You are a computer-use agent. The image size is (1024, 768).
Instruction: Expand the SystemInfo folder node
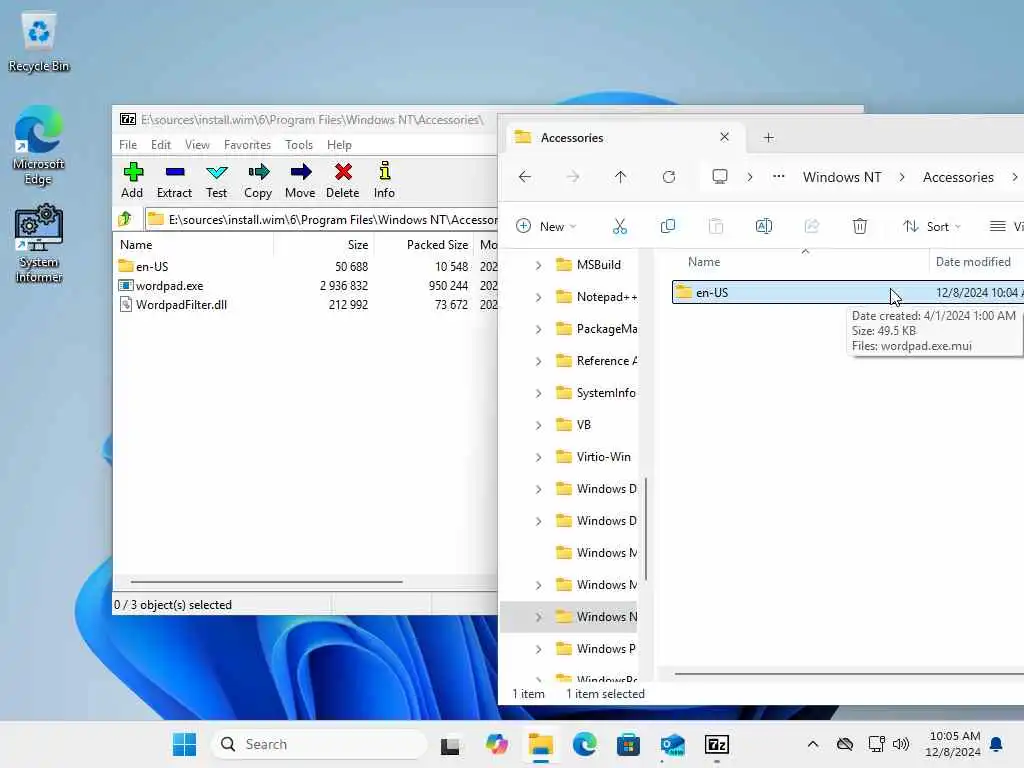pos(538,393)
